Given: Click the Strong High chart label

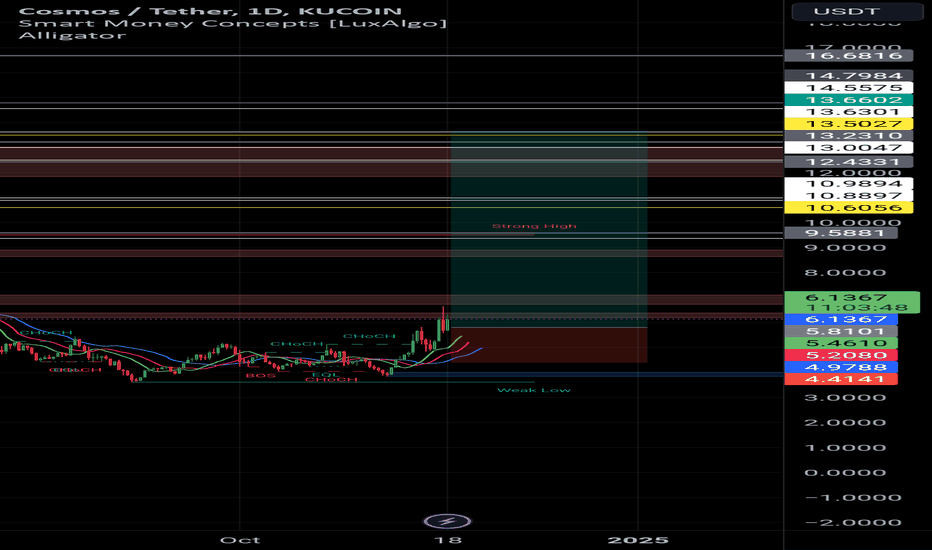Looking at the screenshot, I should click(x=534, y=226).
